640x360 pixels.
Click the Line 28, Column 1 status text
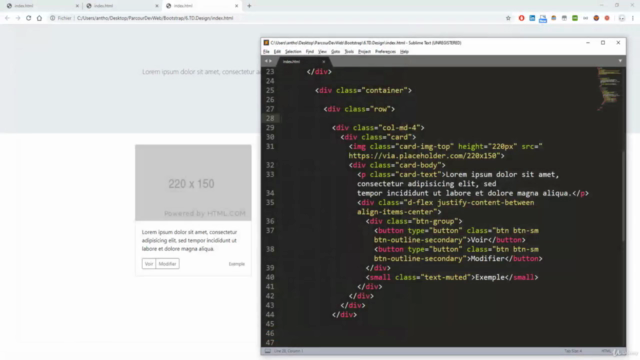pos(288,351)
